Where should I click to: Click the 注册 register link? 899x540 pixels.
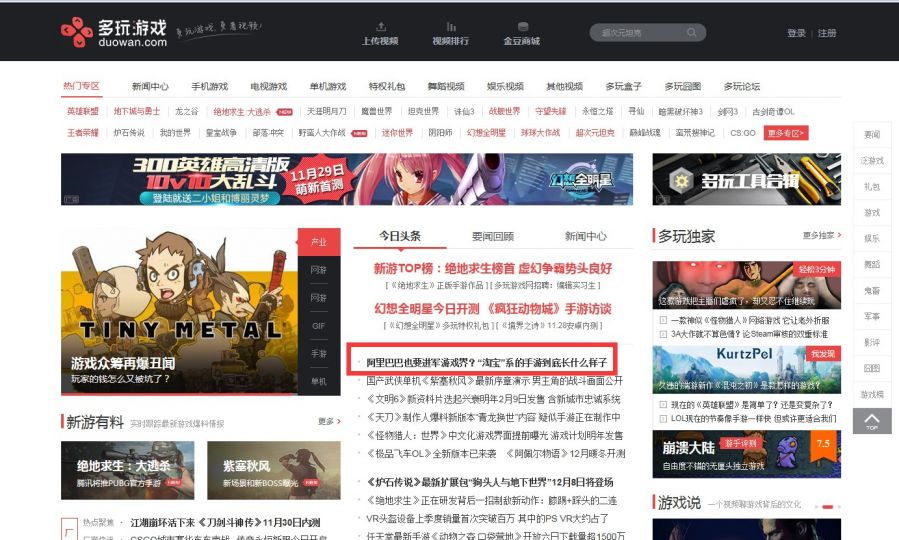coord(827,33)
